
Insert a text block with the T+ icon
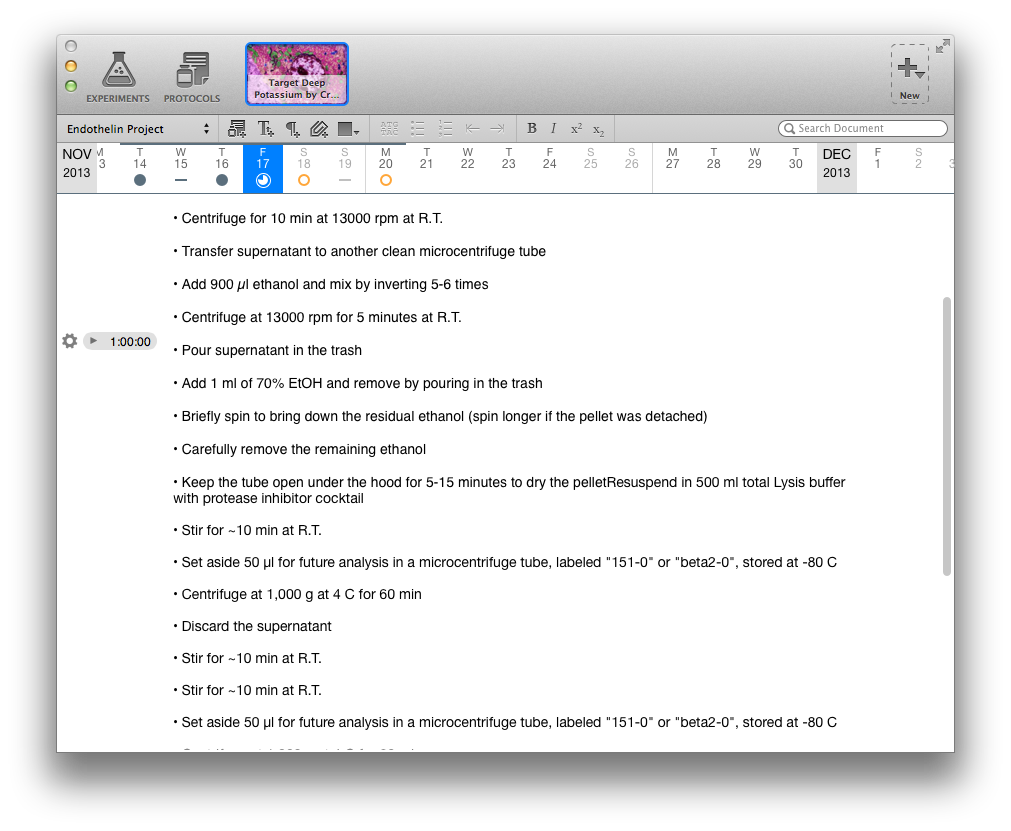266,129
